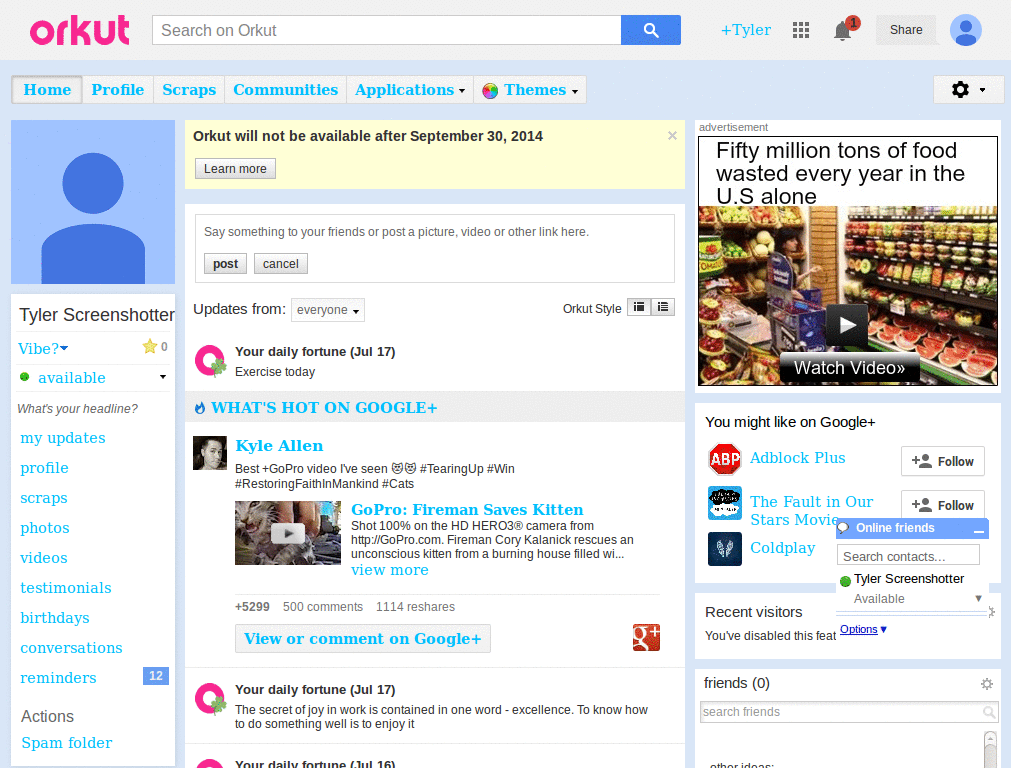Close the Orkut shutdown notice
This screenshot has width=1024, height=768.
coord(672,136)
